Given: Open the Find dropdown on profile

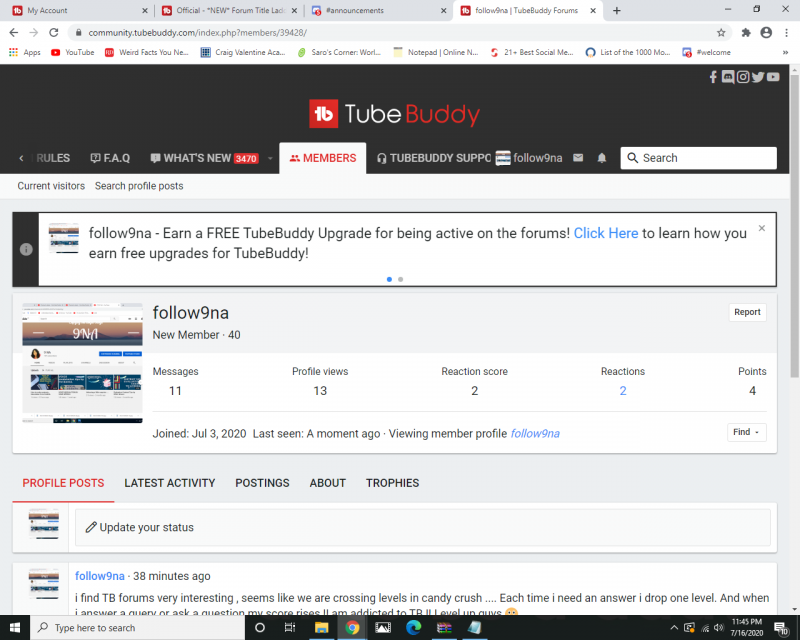Looking at the screenshot, I should 747,432.
